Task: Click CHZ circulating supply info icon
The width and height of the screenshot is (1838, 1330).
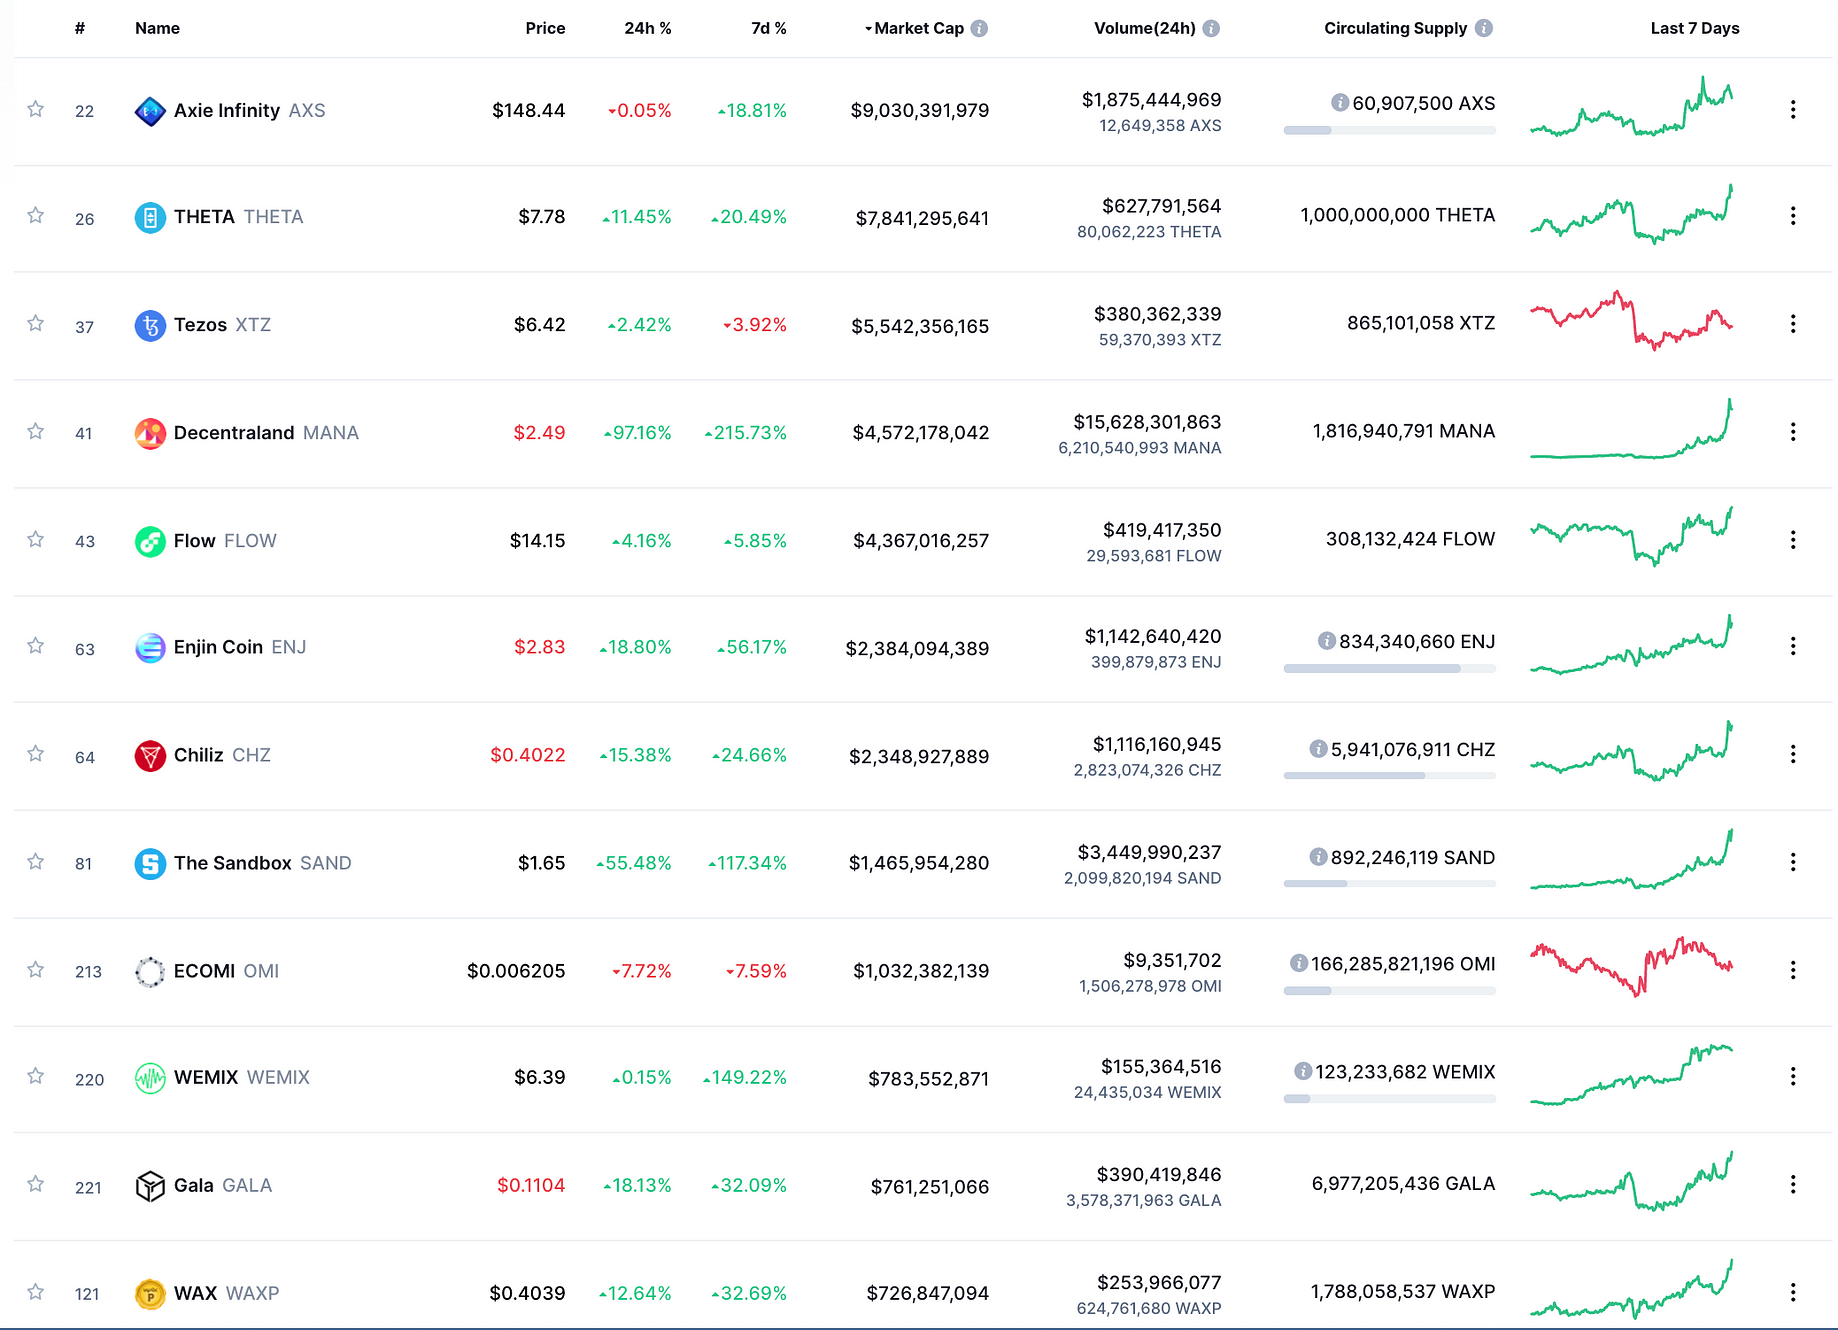Action: point(1318,748)
